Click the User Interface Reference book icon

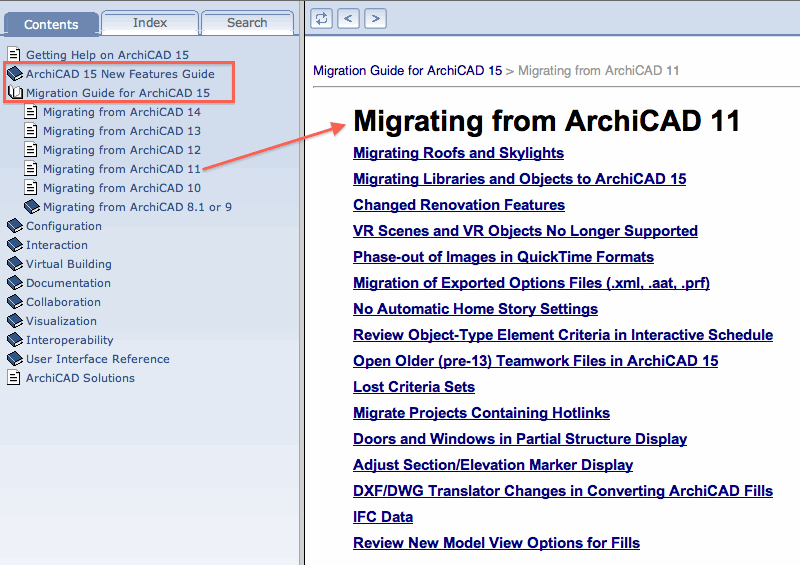pos(15,359)
